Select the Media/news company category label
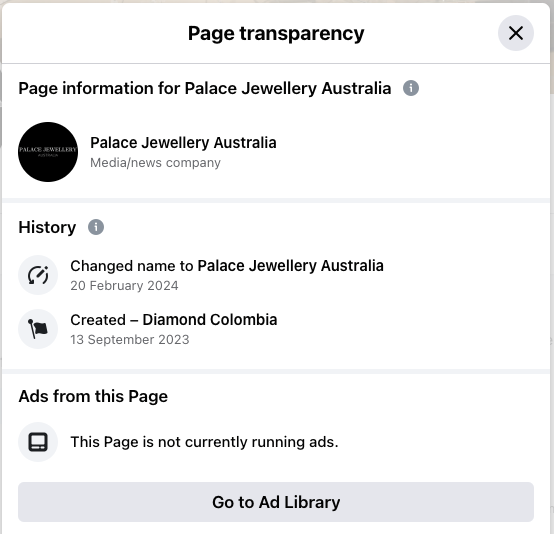Viewport: 554px width, 534px height. (x=155, y=163)
